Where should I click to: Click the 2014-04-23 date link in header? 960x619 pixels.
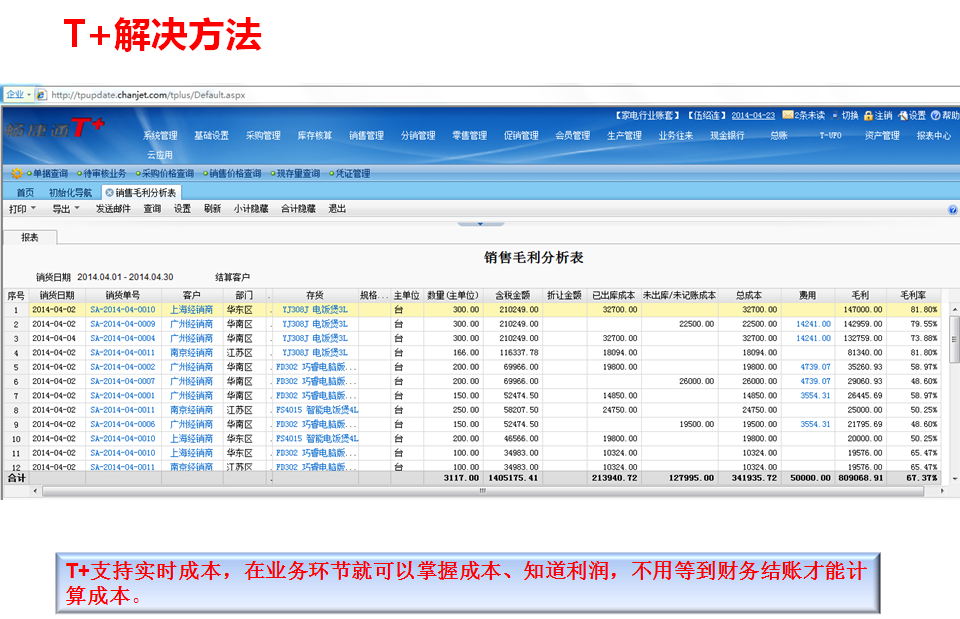pos(753,116)
